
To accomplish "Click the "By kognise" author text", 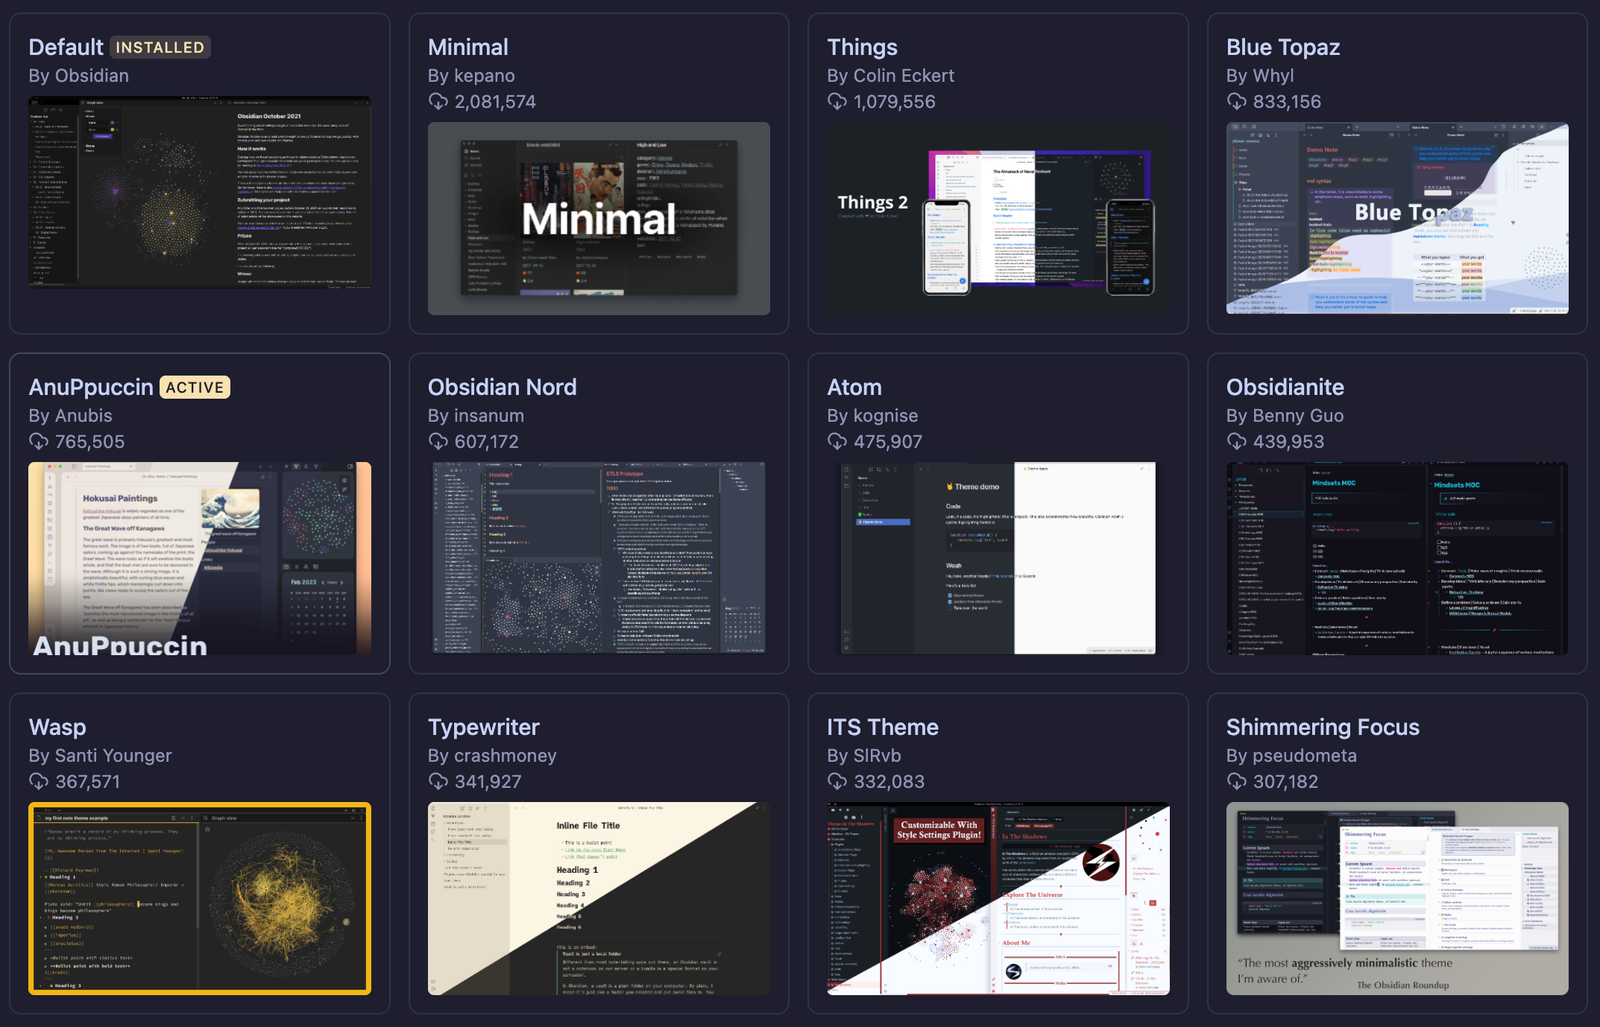I will pyautogui.click(x=872, y=416).
